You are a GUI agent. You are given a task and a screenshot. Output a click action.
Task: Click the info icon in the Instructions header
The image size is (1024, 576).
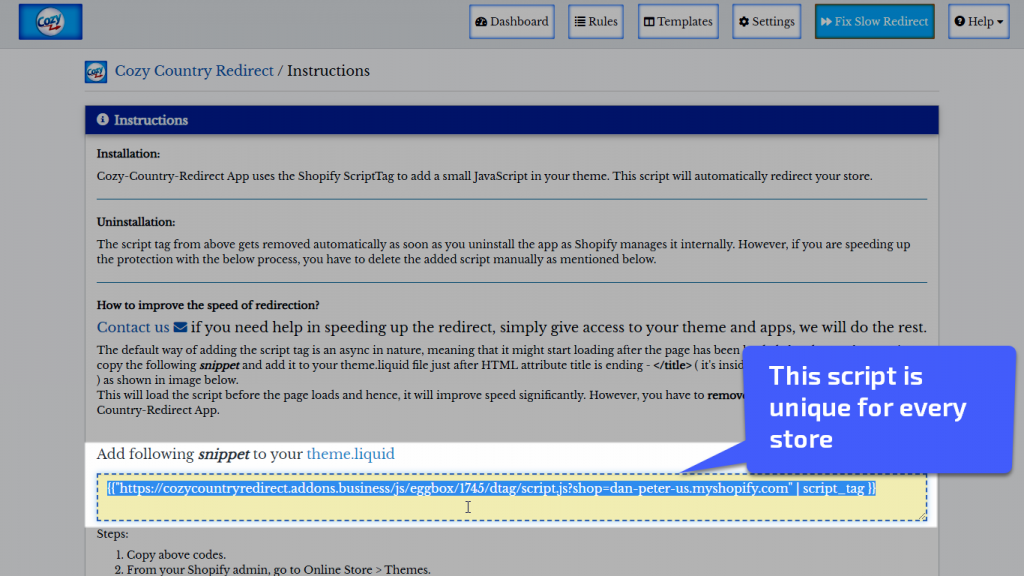pos(103,120)
